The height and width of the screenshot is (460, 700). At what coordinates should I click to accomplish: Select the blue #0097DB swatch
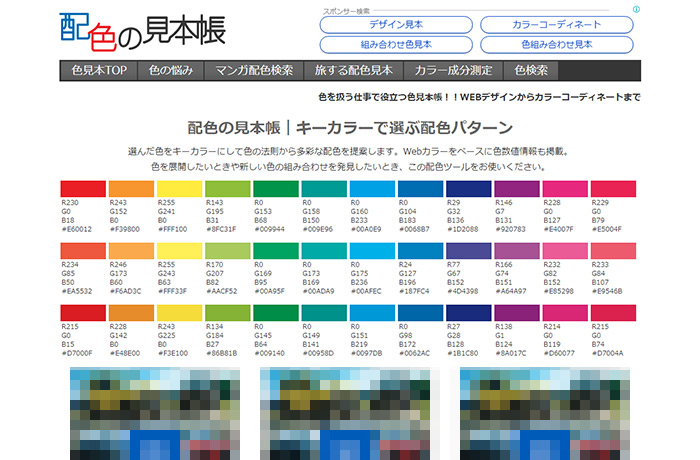(x=372, y=313)
